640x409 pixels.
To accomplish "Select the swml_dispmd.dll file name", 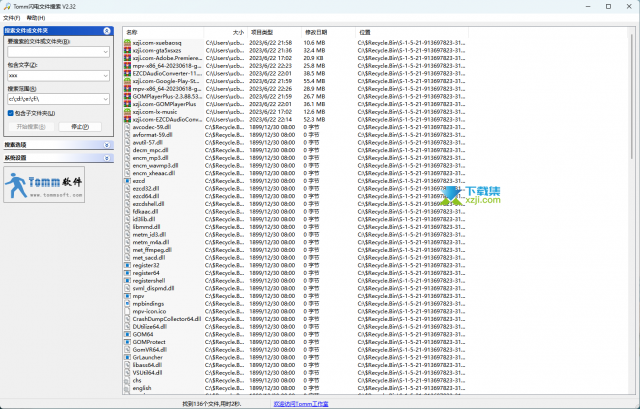I will point(153,288).
